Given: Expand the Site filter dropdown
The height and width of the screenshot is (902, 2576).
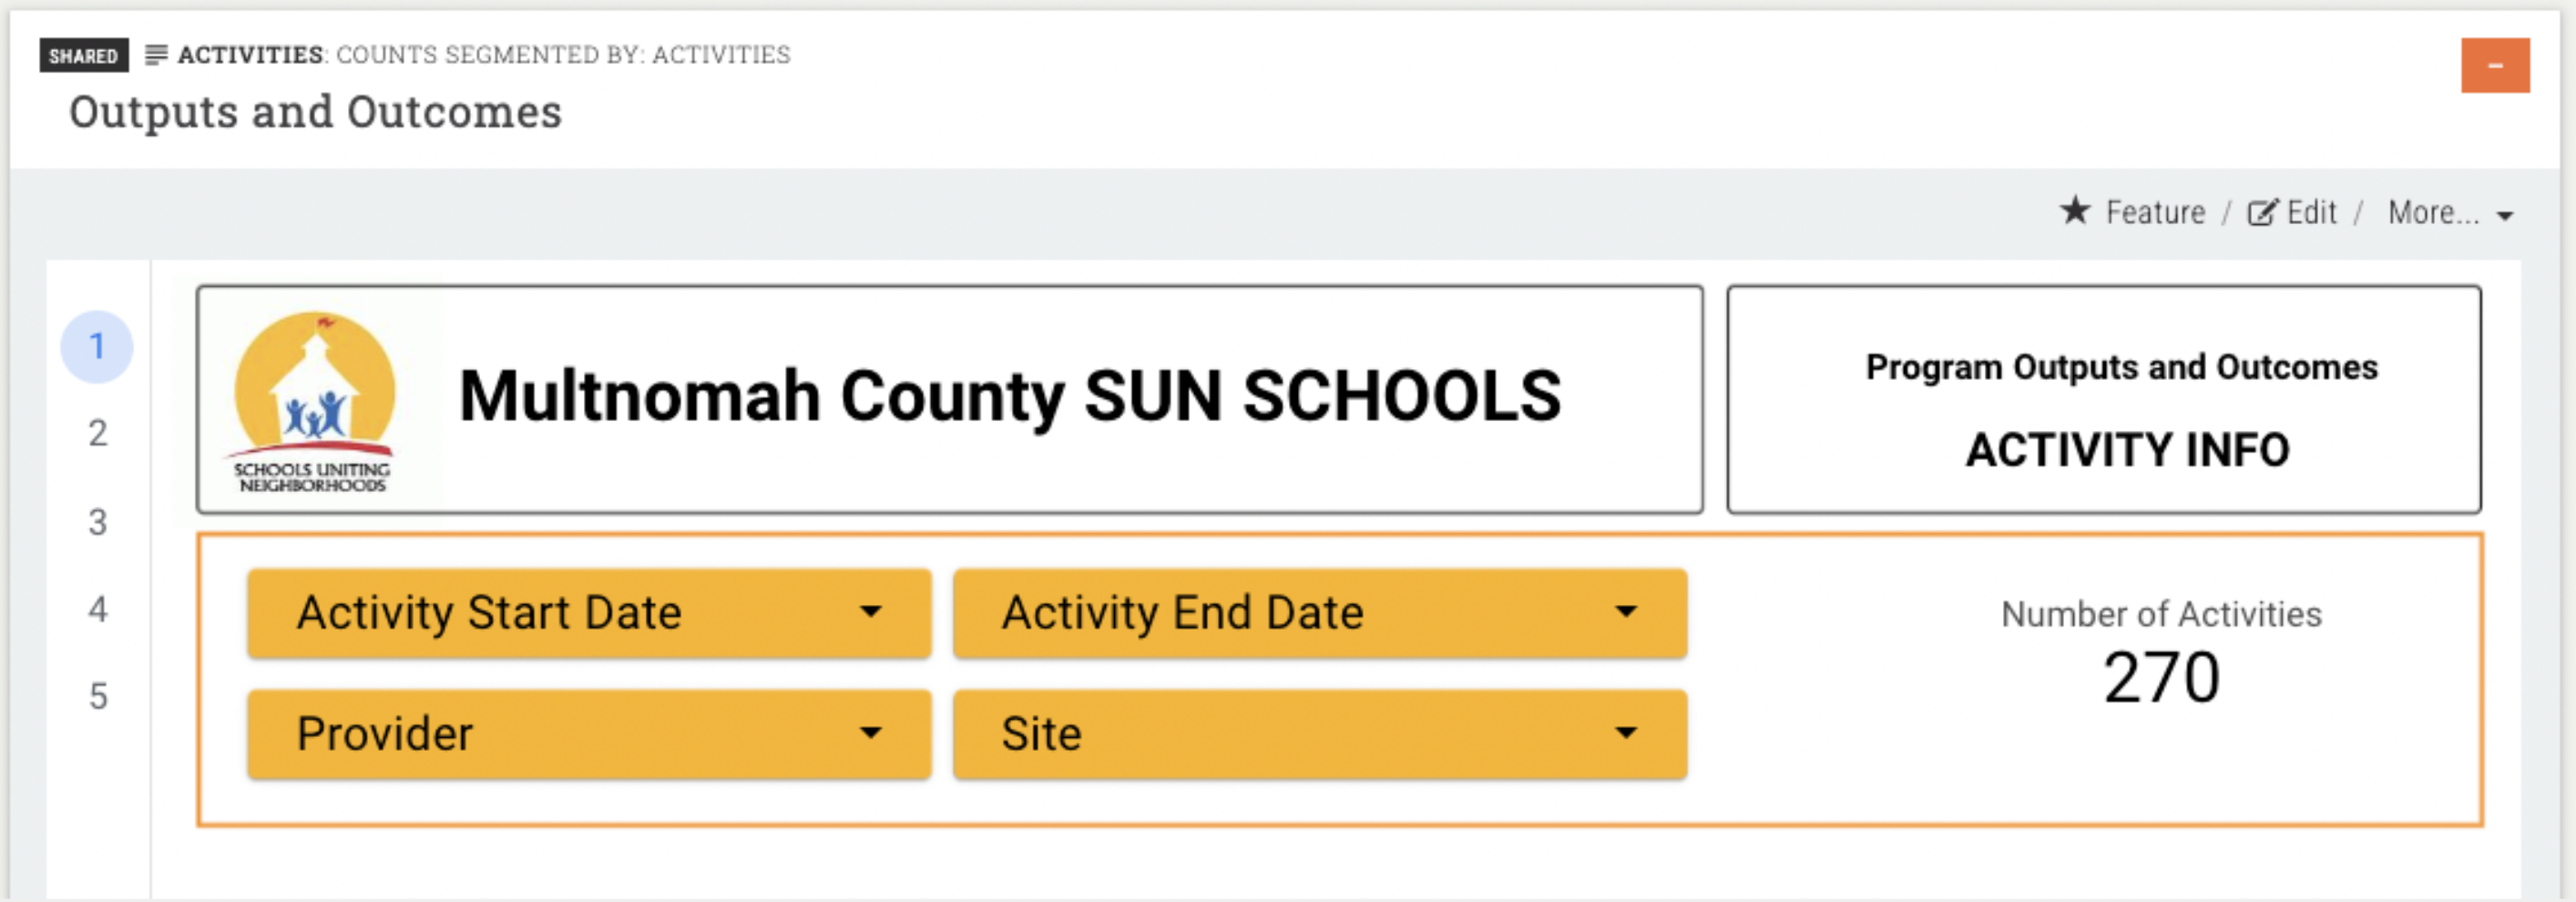Looking at the screenshot, I should click(1319, 734).
